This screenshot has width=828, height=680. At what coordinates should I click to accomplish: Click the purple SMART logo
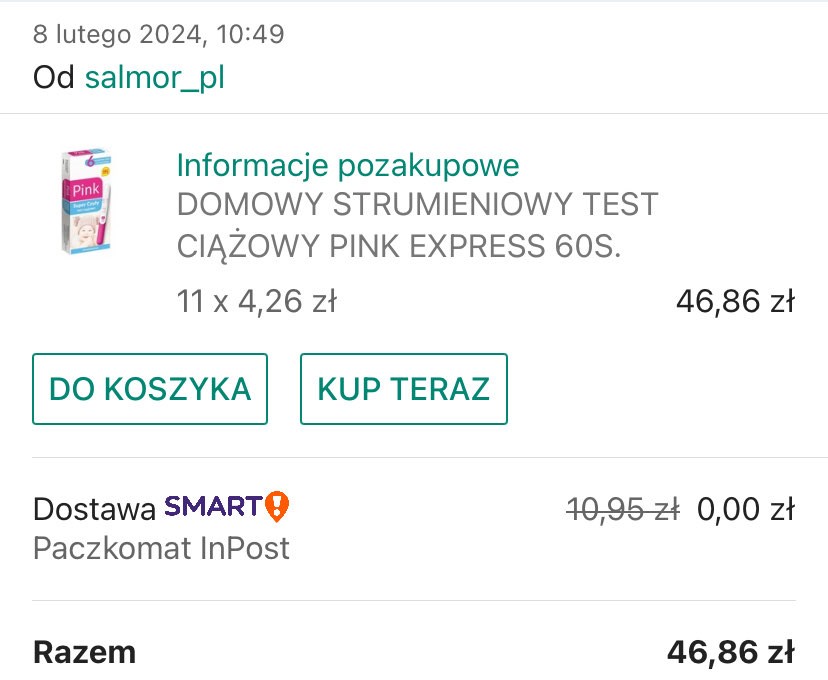point(212,507)
